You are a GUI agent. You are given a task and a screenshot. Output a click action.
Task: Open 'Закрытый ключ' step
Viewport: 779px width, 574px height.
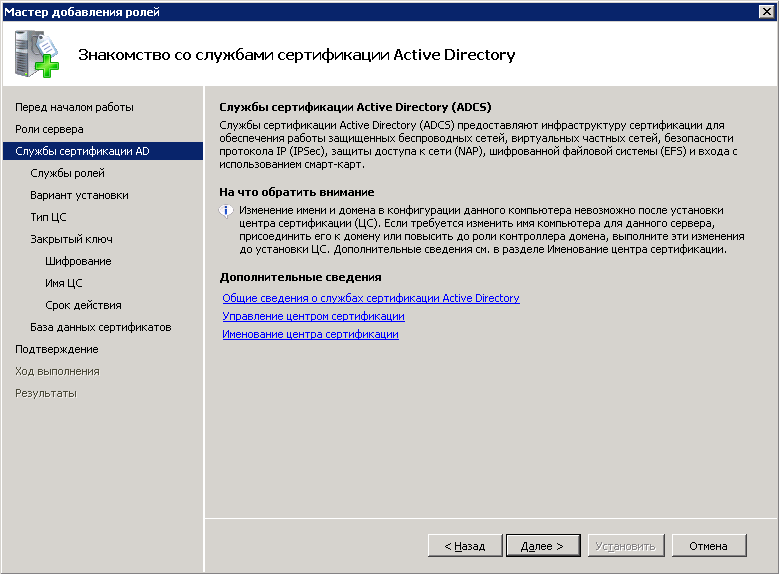pyautogui.click(x=71, y=239)
